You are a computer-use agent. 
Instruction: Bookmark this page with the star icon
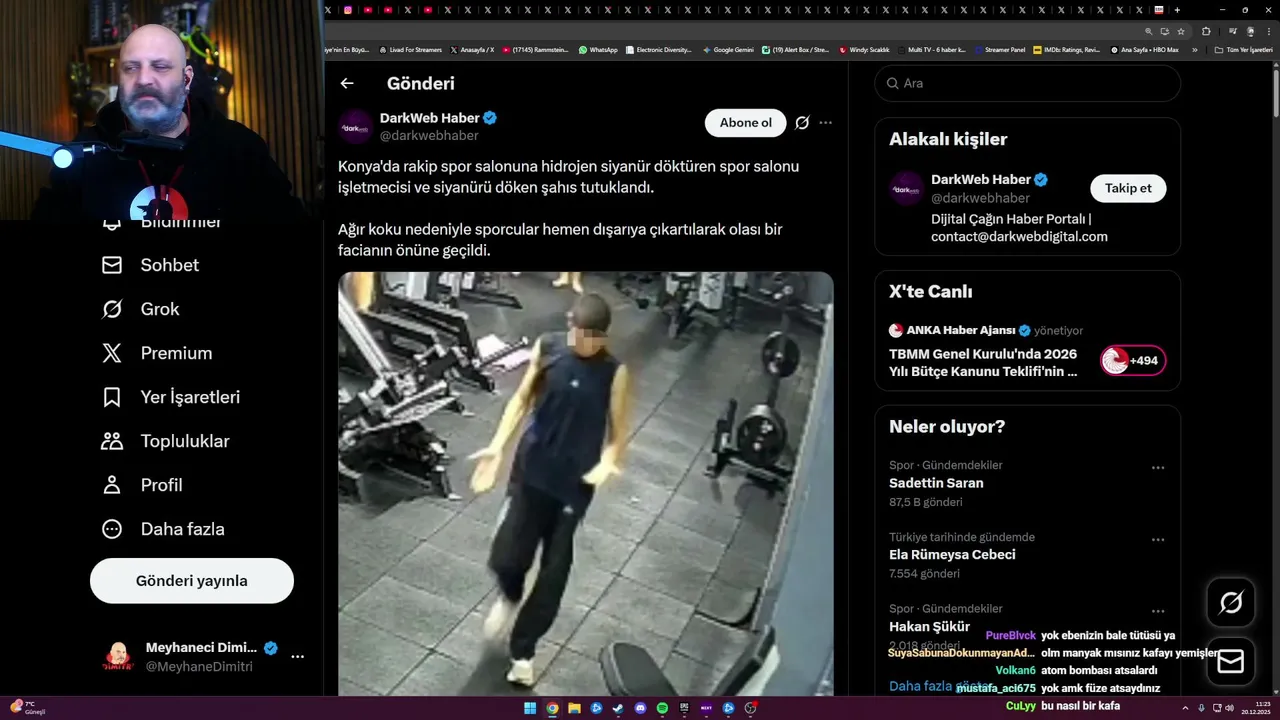pyautogui.click(x=1181, y=31)
